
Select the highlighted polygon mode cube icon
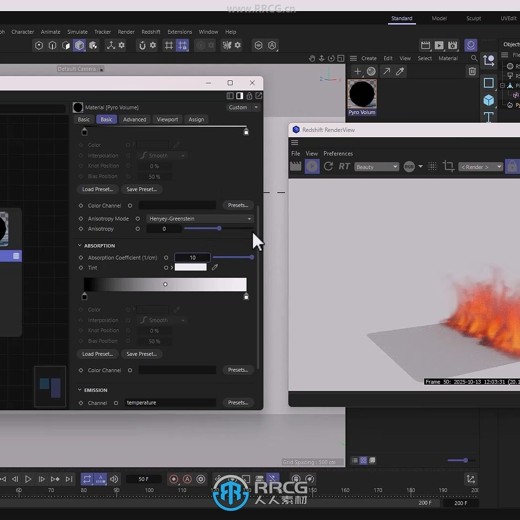coord(79,45)
